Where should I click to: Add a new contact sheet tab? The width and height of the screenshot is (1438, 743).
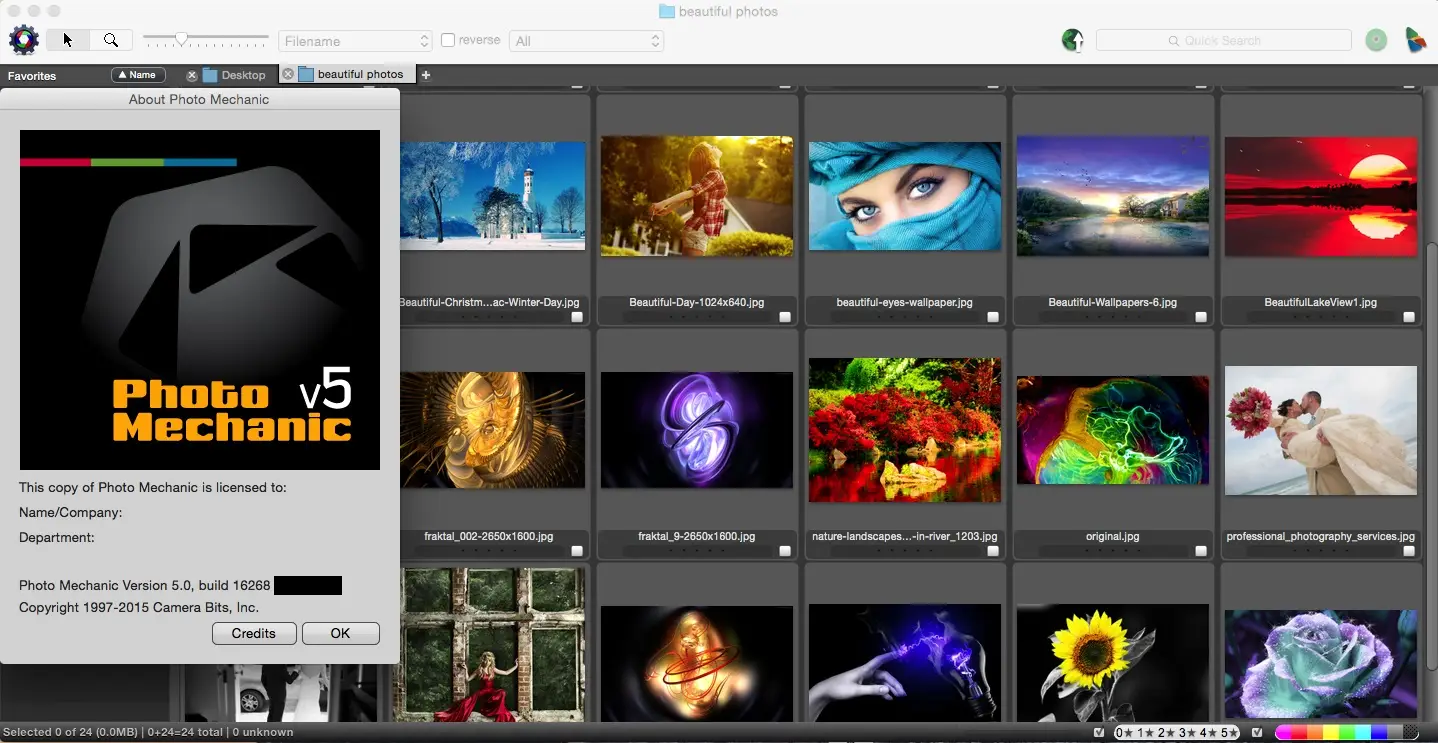[425, 75]
